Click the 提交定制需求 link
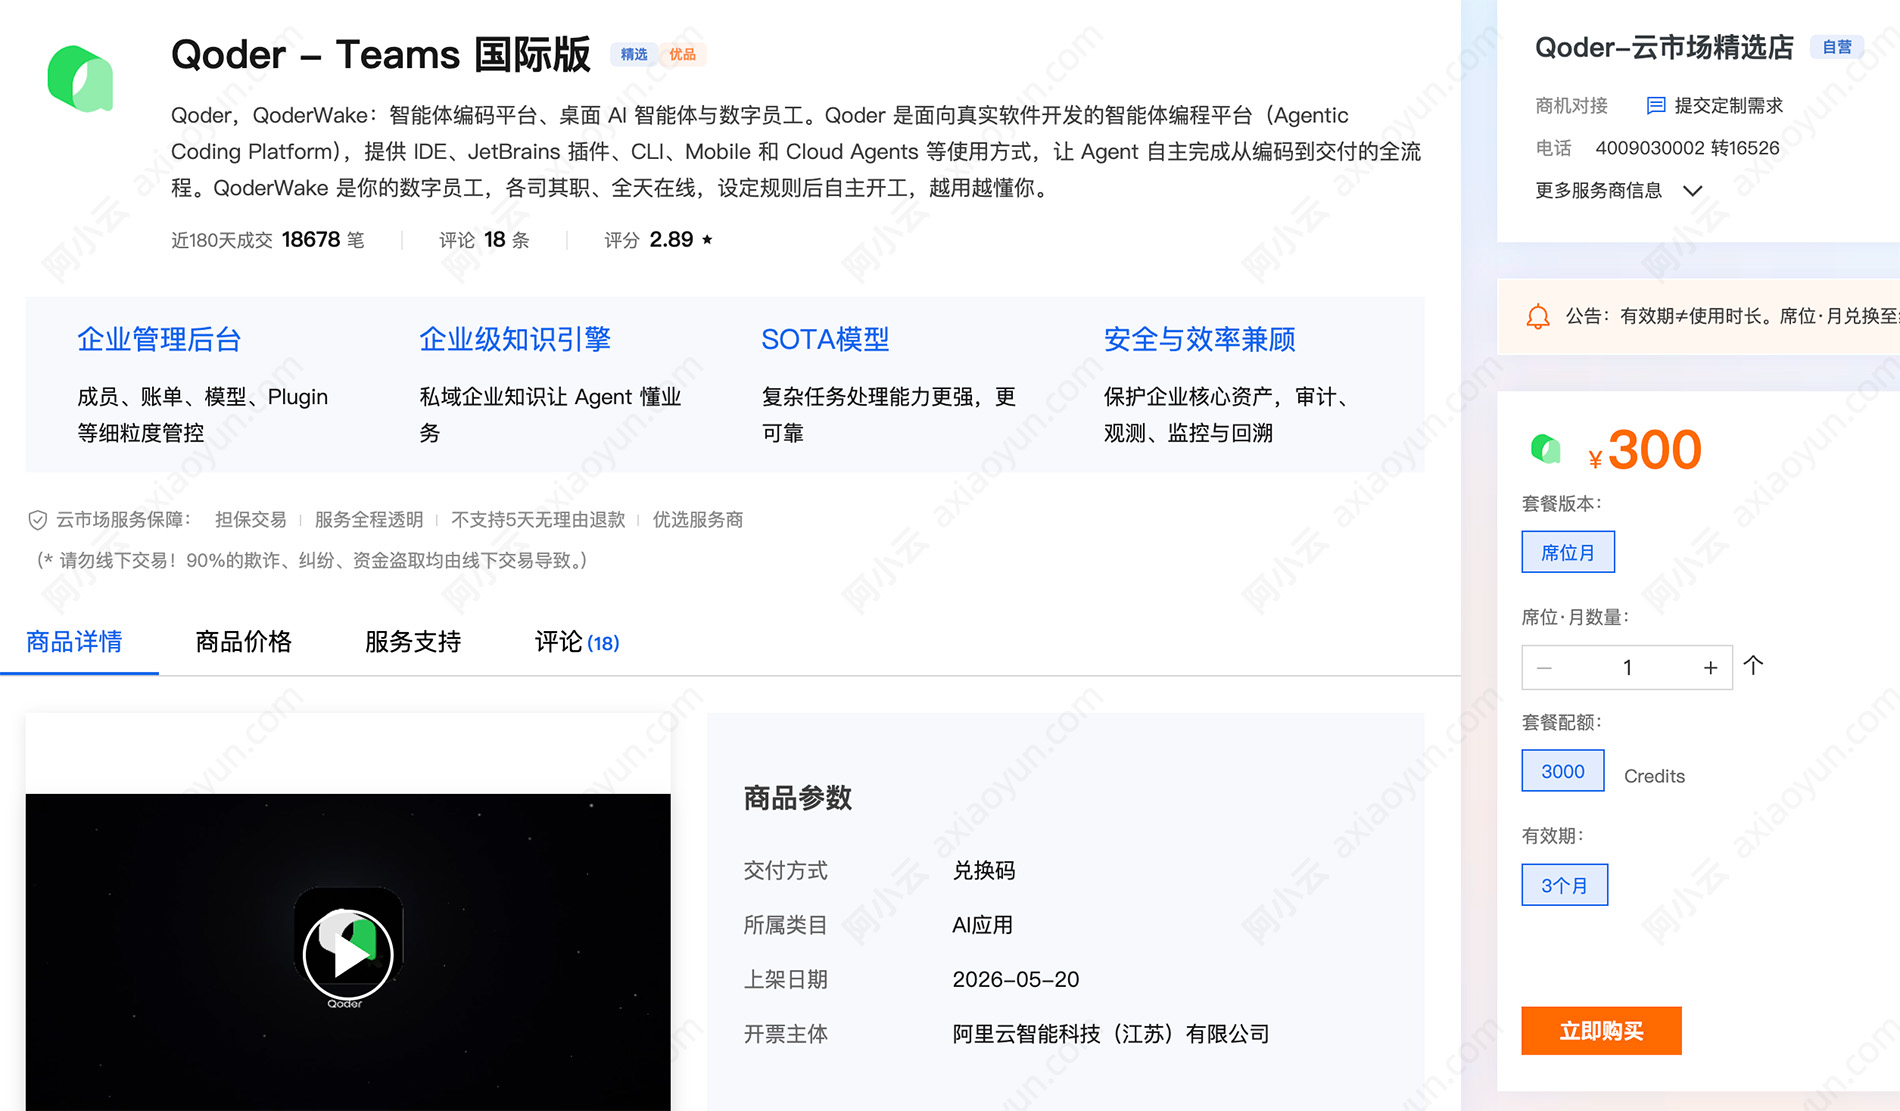This screenshot has width=1900, height=1111. click(x=1729, y=105)
